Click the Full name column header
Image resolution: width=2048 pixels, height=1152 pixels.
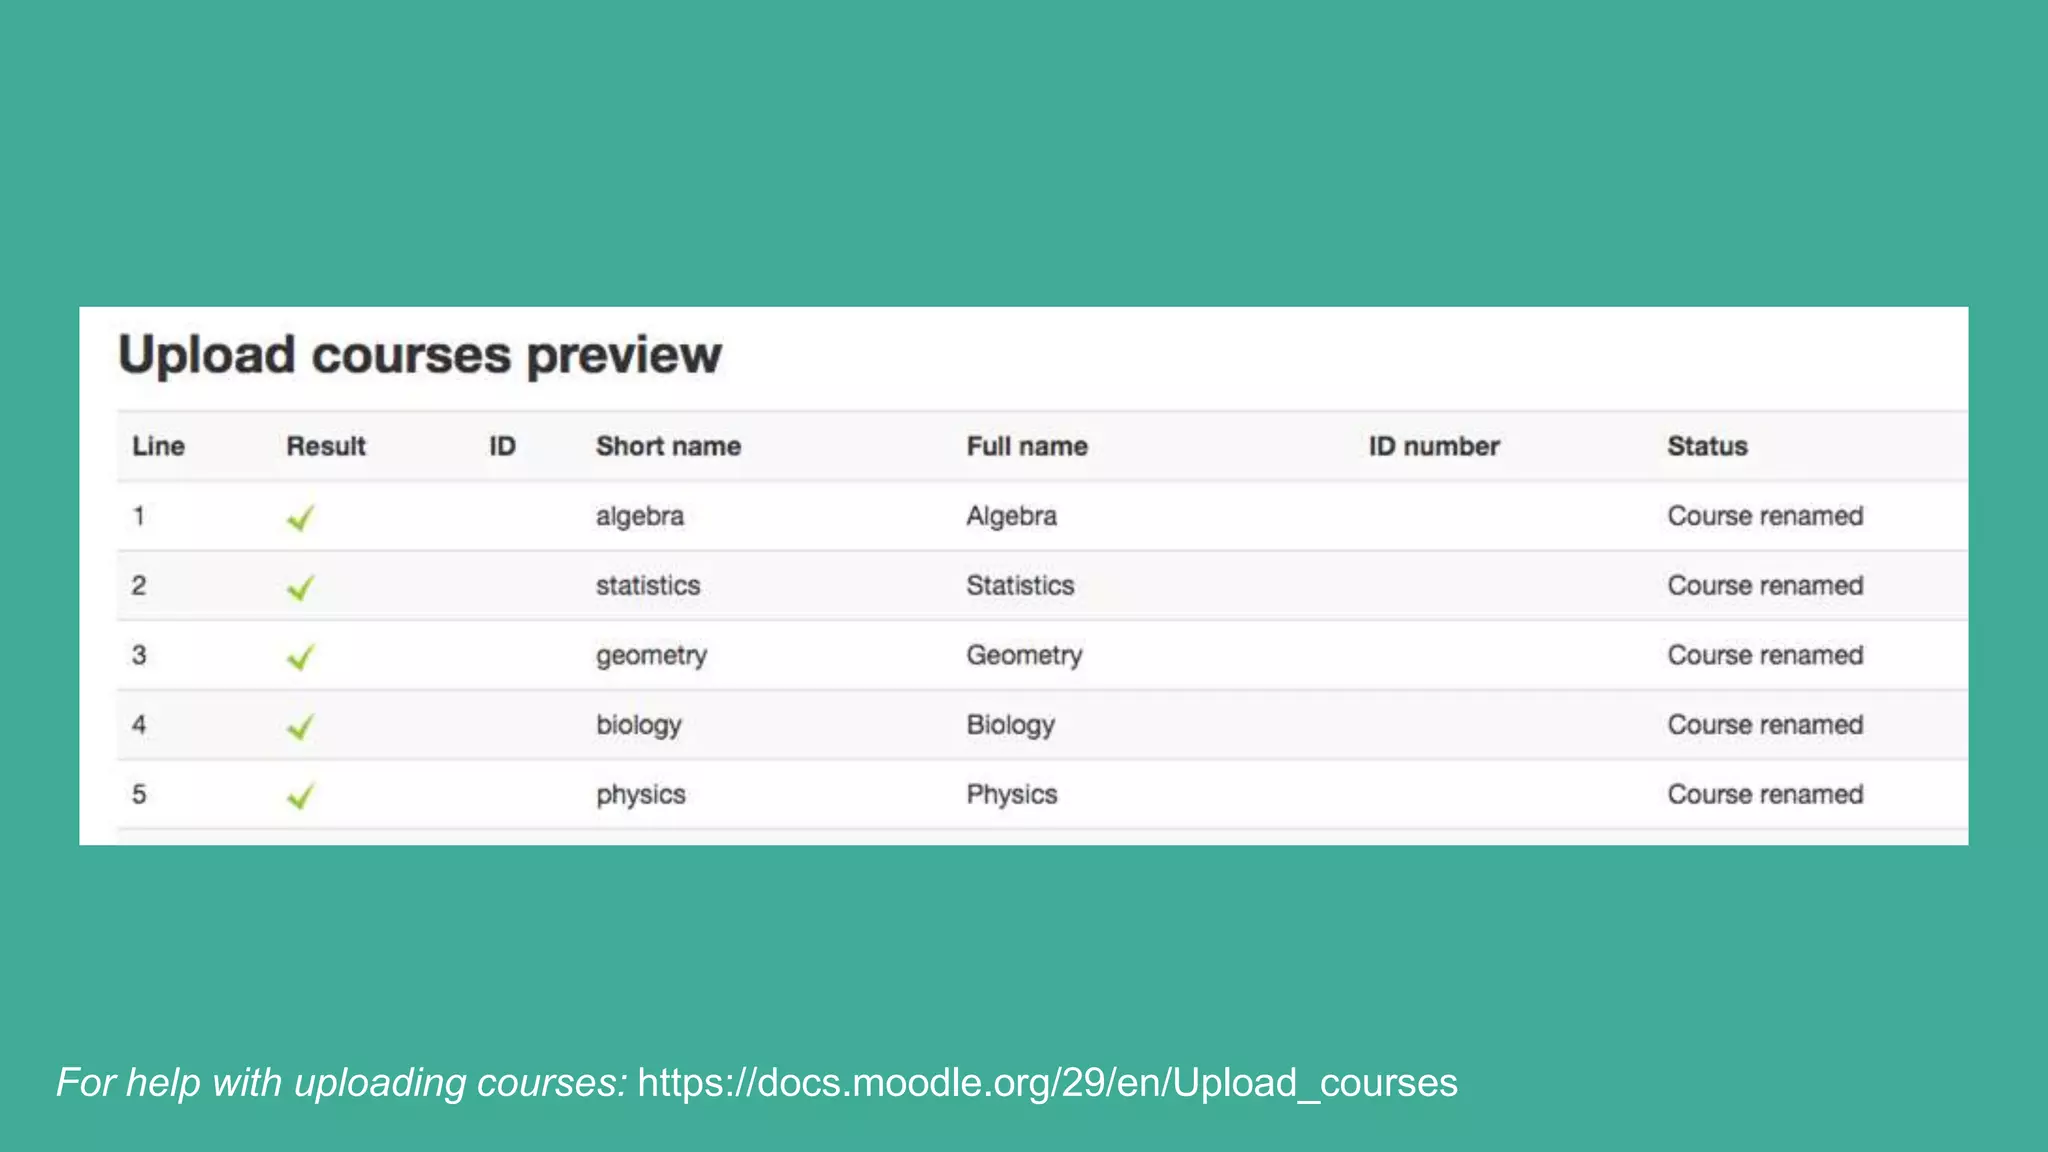point(1027,446)
